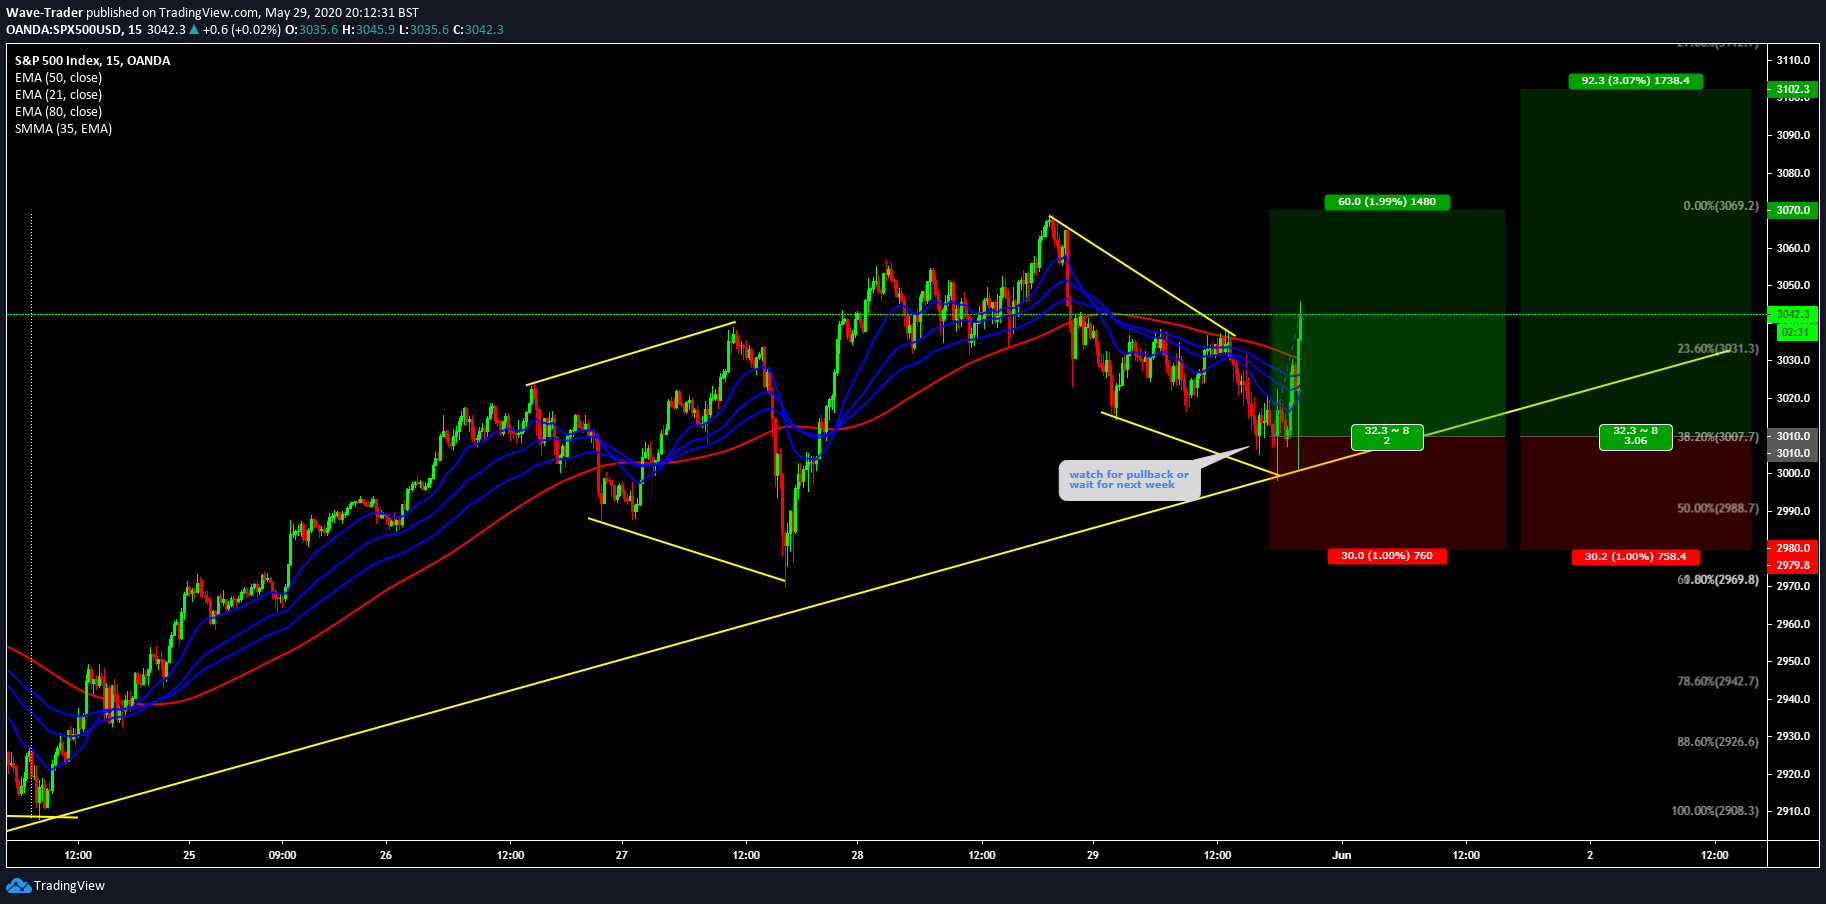Click the 3090.0 price scale value
1826x904 pixels.
1794,136
